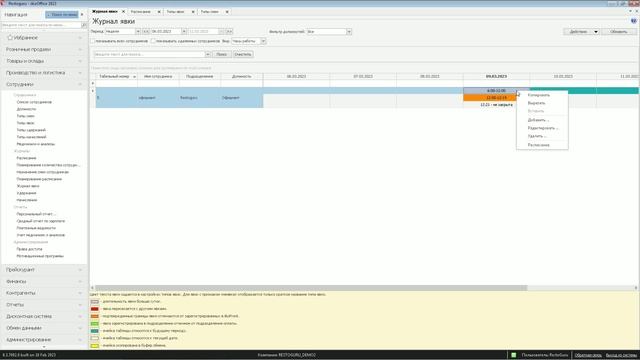Open Журнал явок in the sidebar
640x360 pixels.
pos(28,186)
